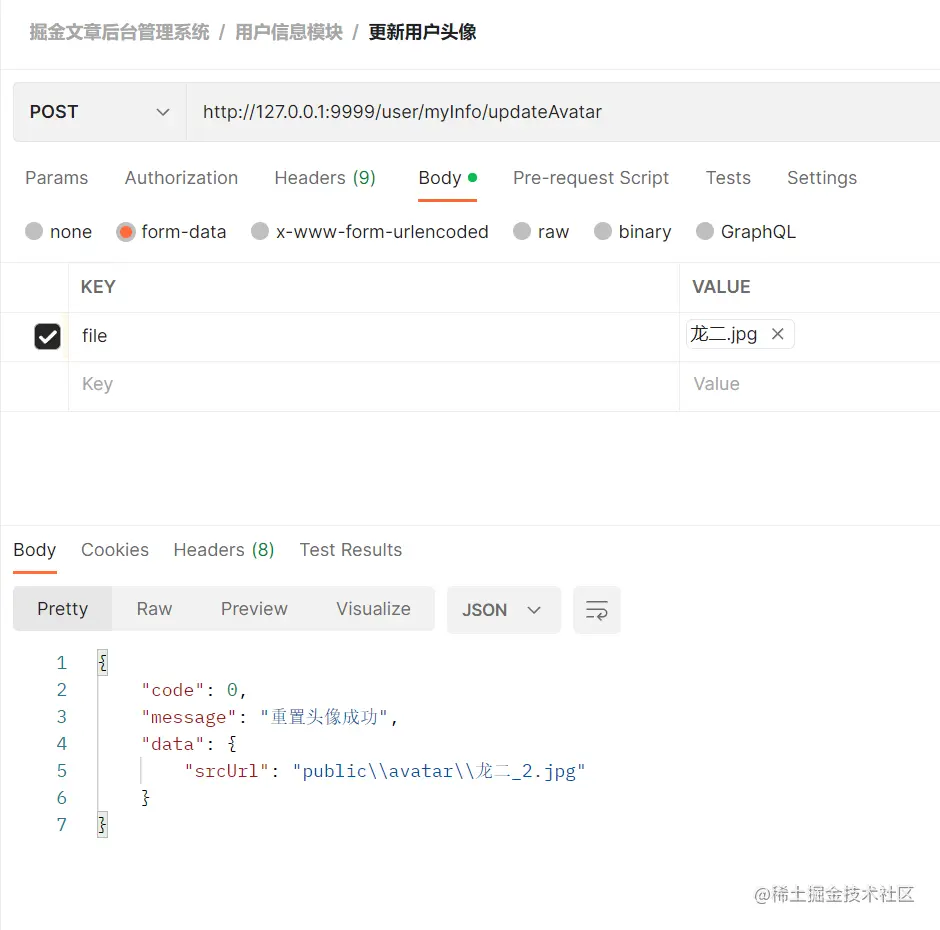940x930 pixels.
Task: Click line number 7 in response
Action: pos(62,825)
